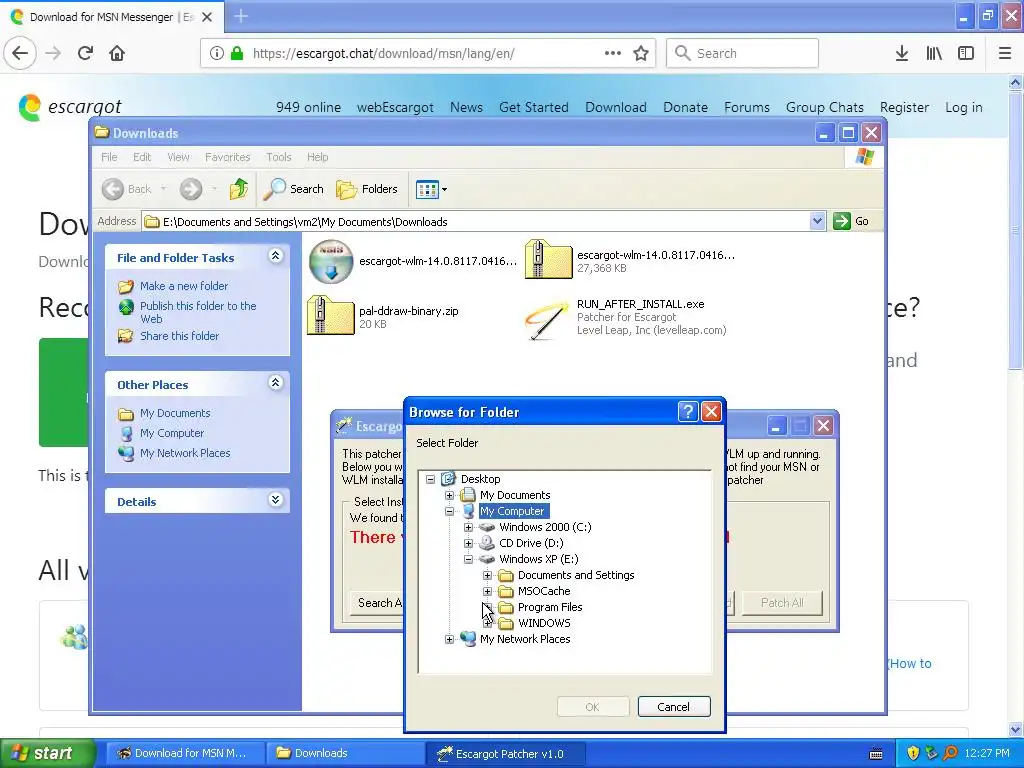Expand MSOCache folder node
The image size is (1024, 768).
(487, 591)
